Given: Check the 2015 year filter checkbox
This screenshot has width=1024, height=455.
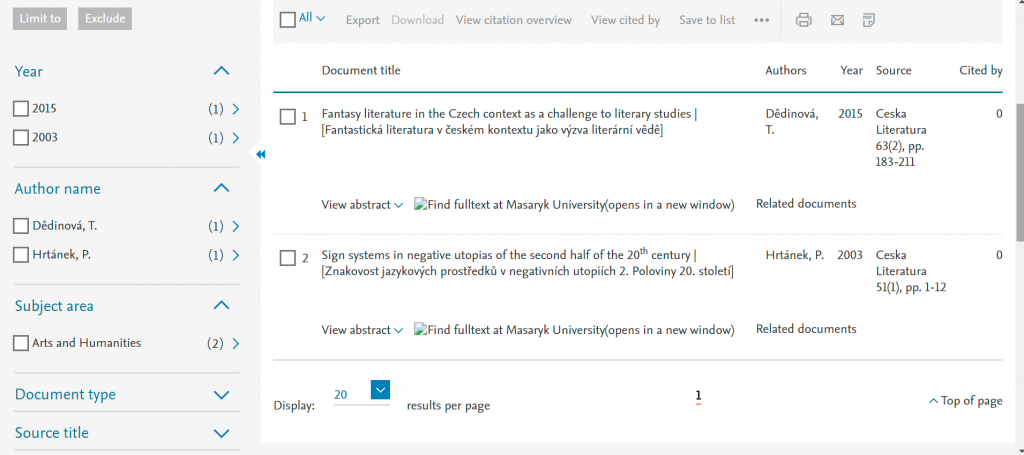Looking at the screenshot, I should pyautogui.click(x=21, y=108).
